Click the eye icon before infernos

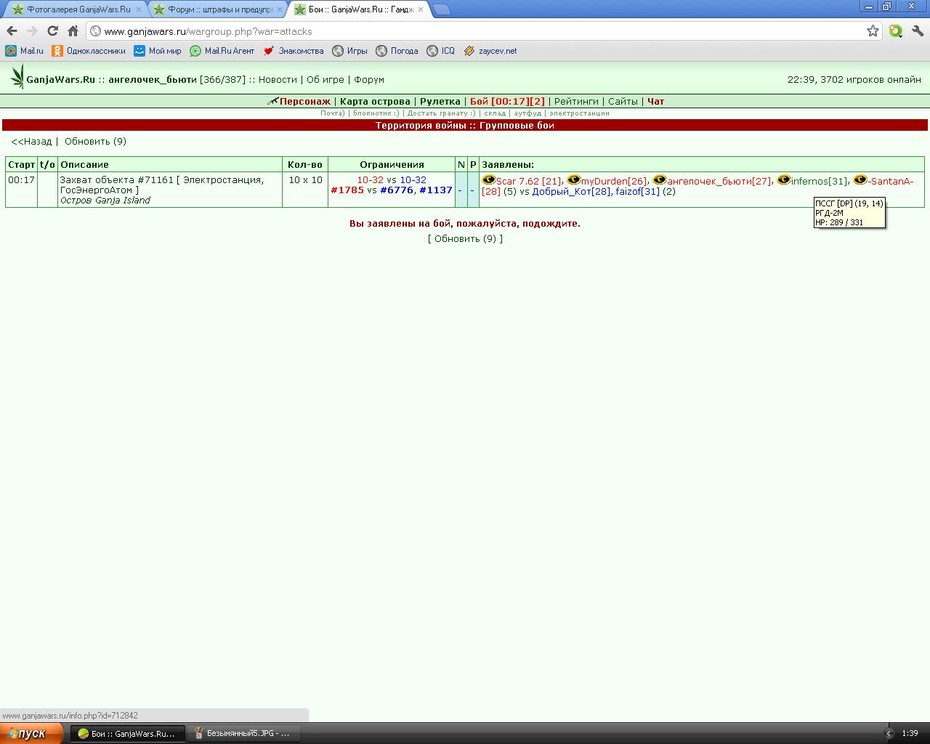click(x=784, y=179)
